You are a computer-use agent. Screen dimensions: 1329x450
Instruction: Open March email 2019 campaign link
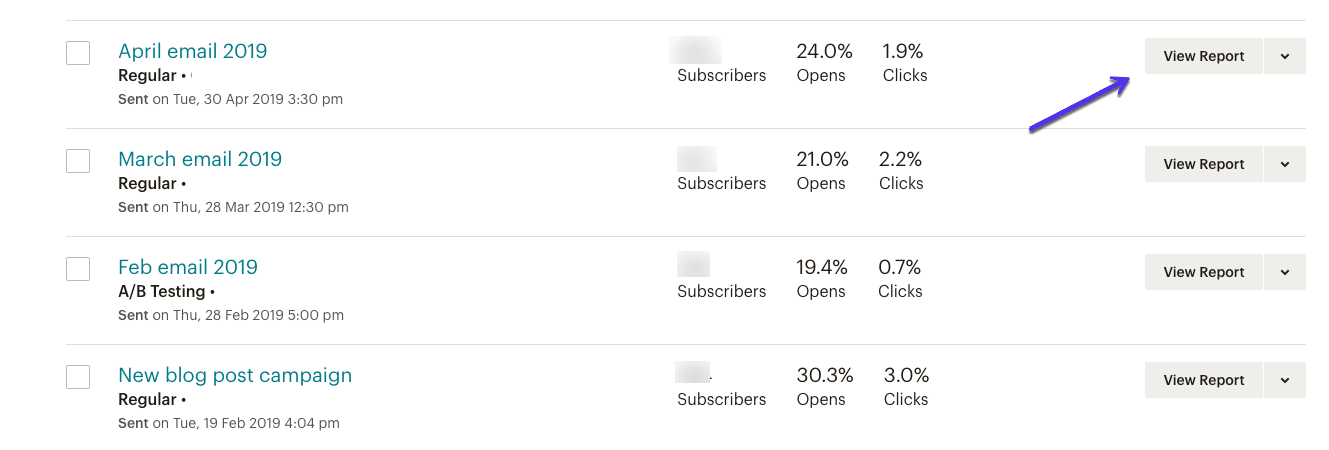200,159
